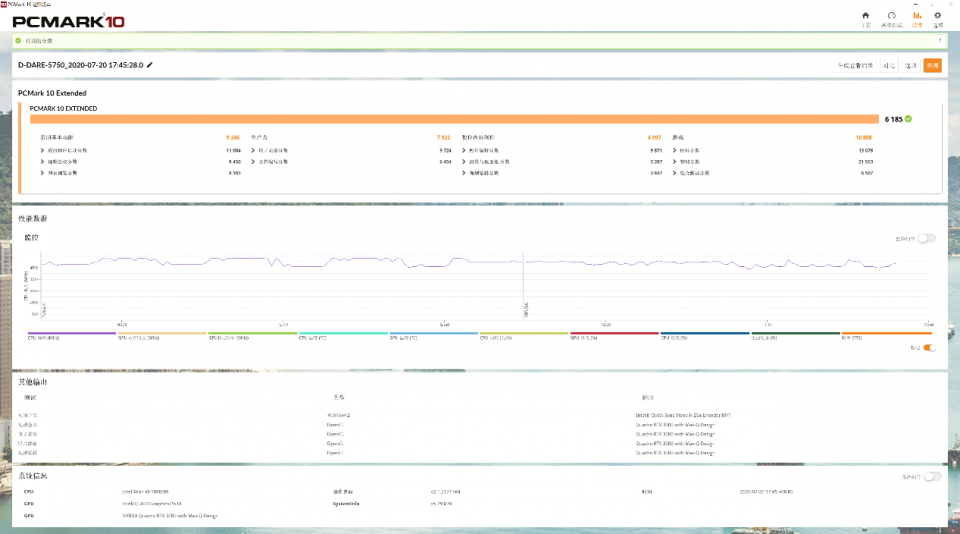Click the green validation checkmark beside 6185

pyautogui.click(x=908, y=118)
